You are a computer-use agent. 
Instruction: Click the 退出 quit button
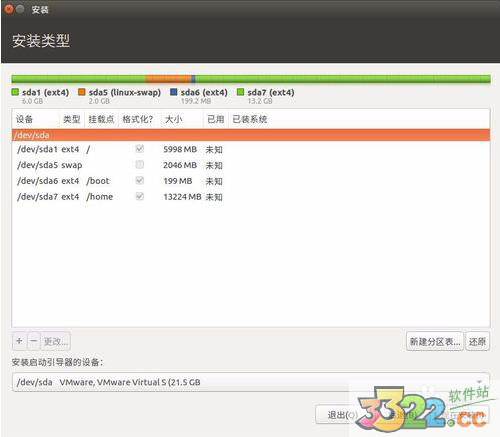(x=337, y=415)
